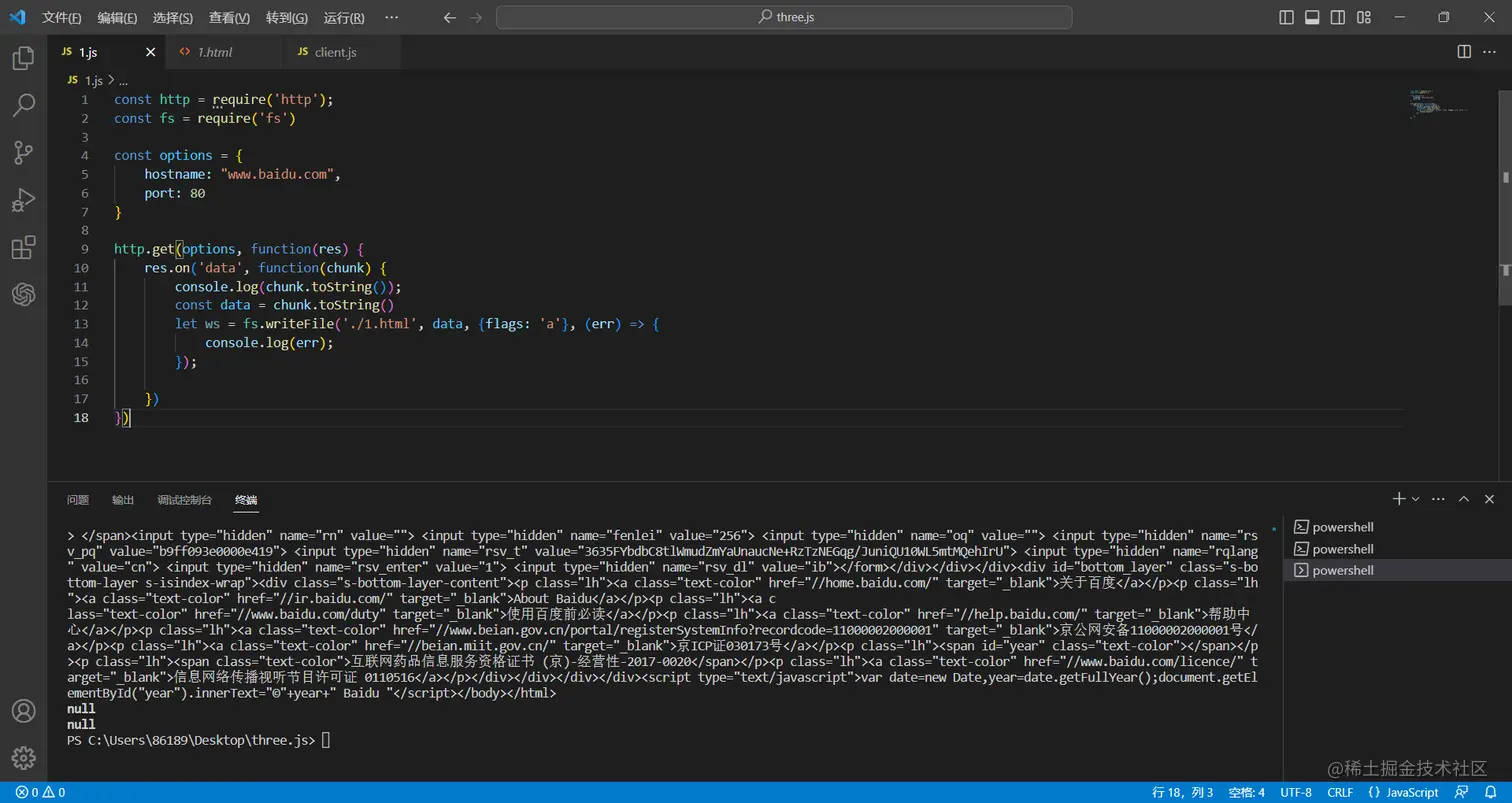
Task: Expand the title bar menu overflow ellipsis
Action: point(391,18)
